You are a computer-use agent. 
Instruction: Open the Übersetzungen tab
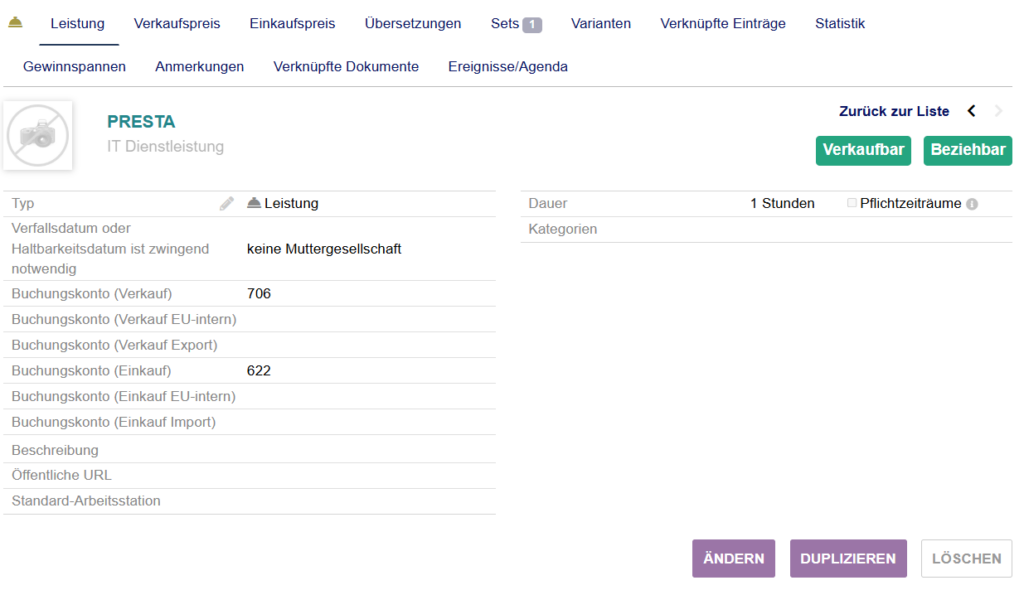(413, 23)
